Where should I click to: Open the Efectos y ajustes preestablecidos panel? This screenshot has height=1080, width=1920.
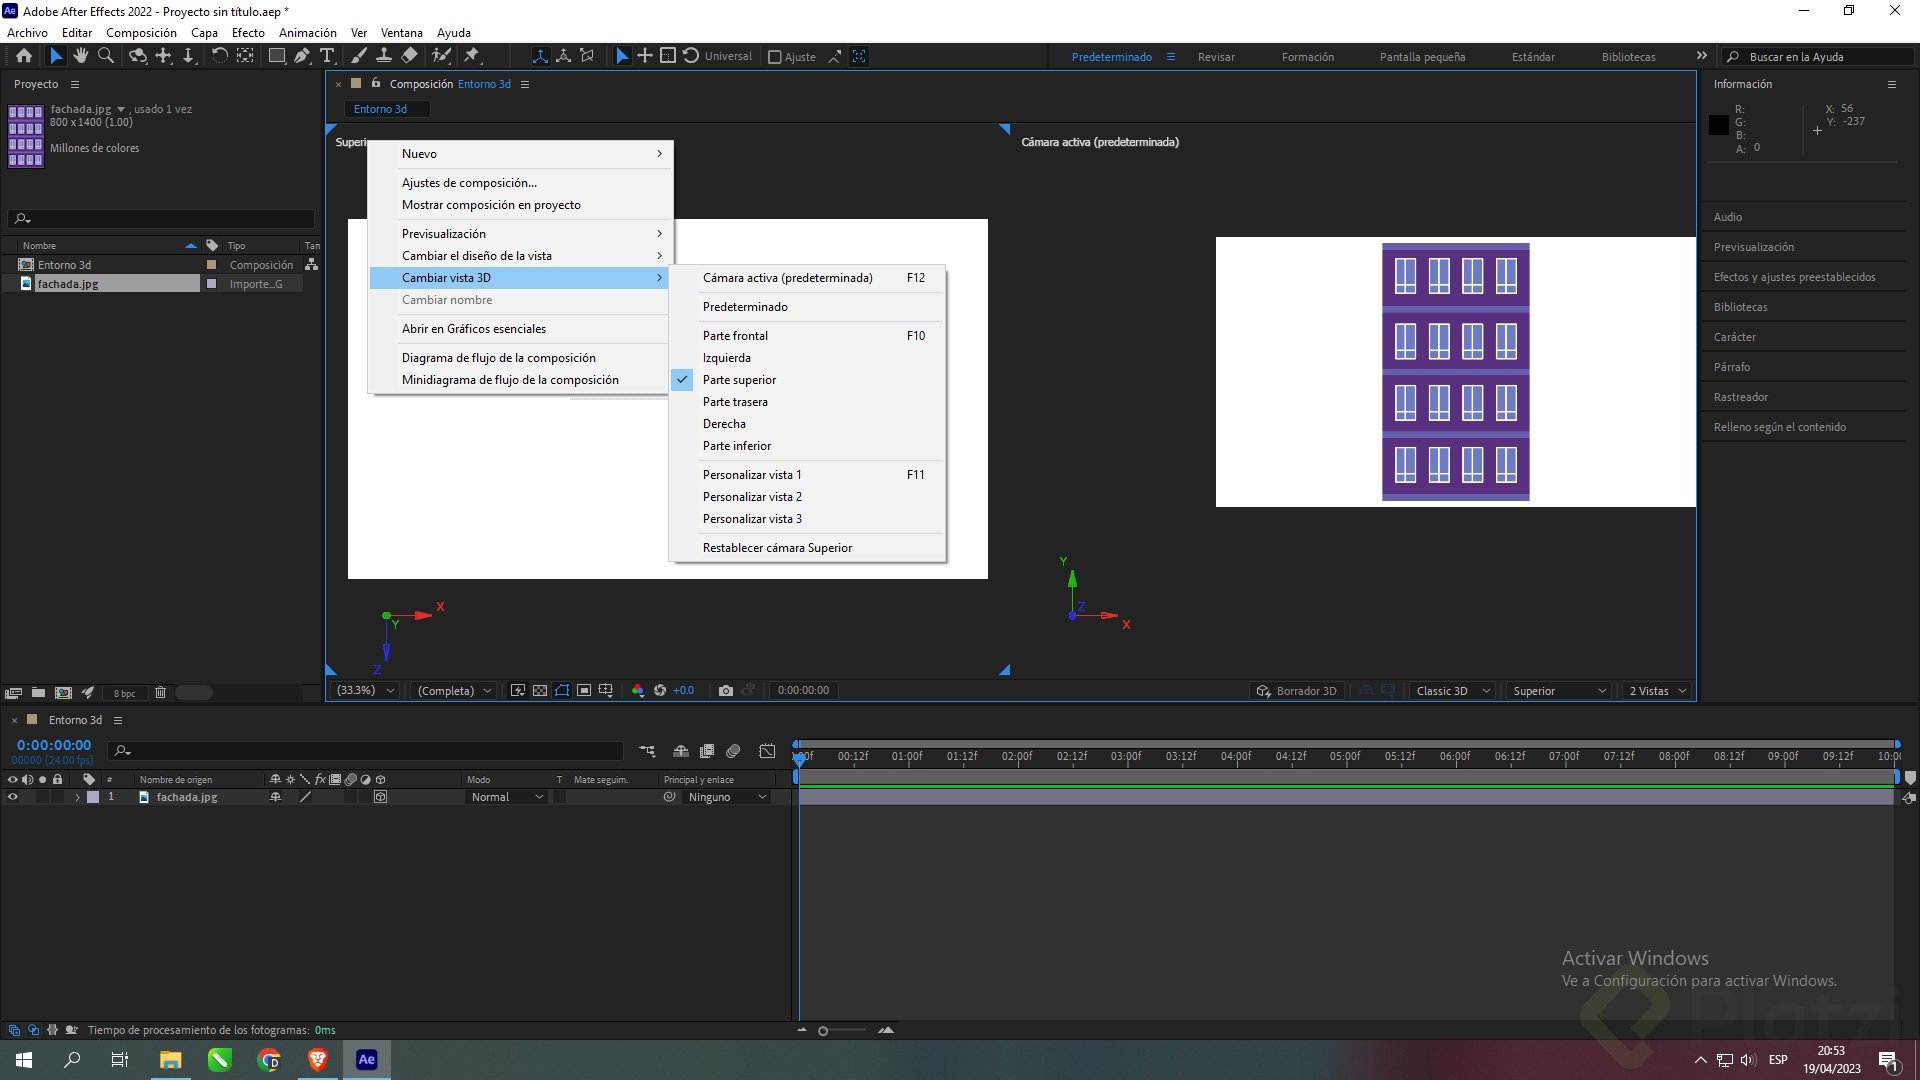click(x=1794, y=277)
